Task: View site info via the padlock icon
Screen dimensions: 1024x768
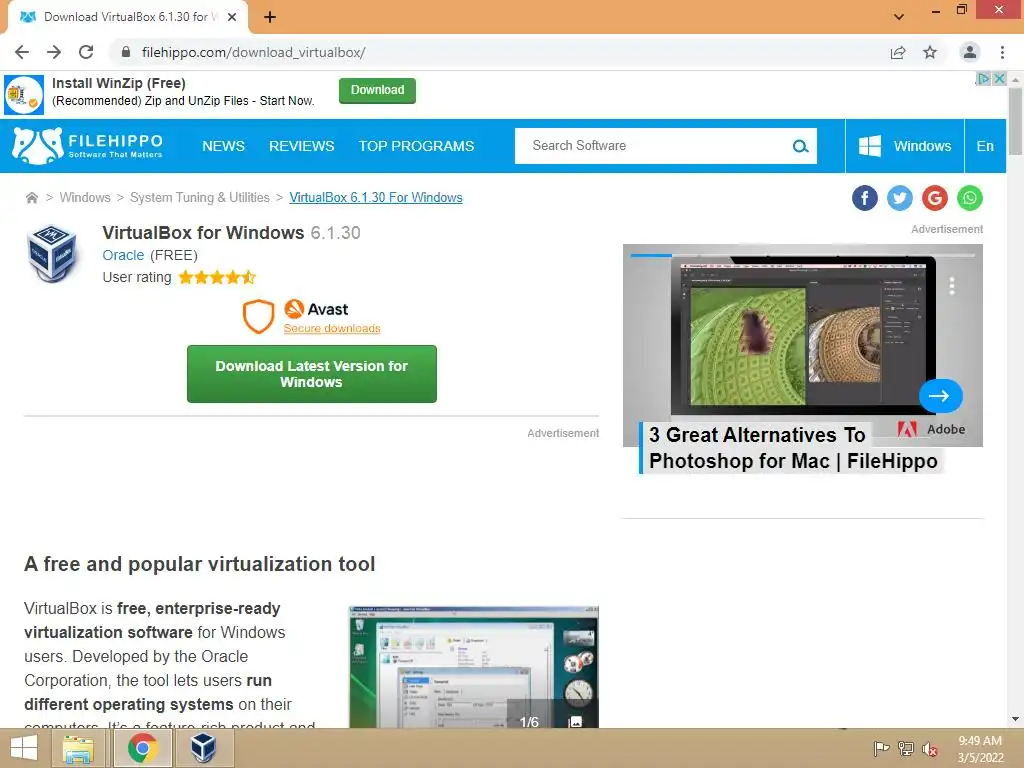Action: coord(126,52)
